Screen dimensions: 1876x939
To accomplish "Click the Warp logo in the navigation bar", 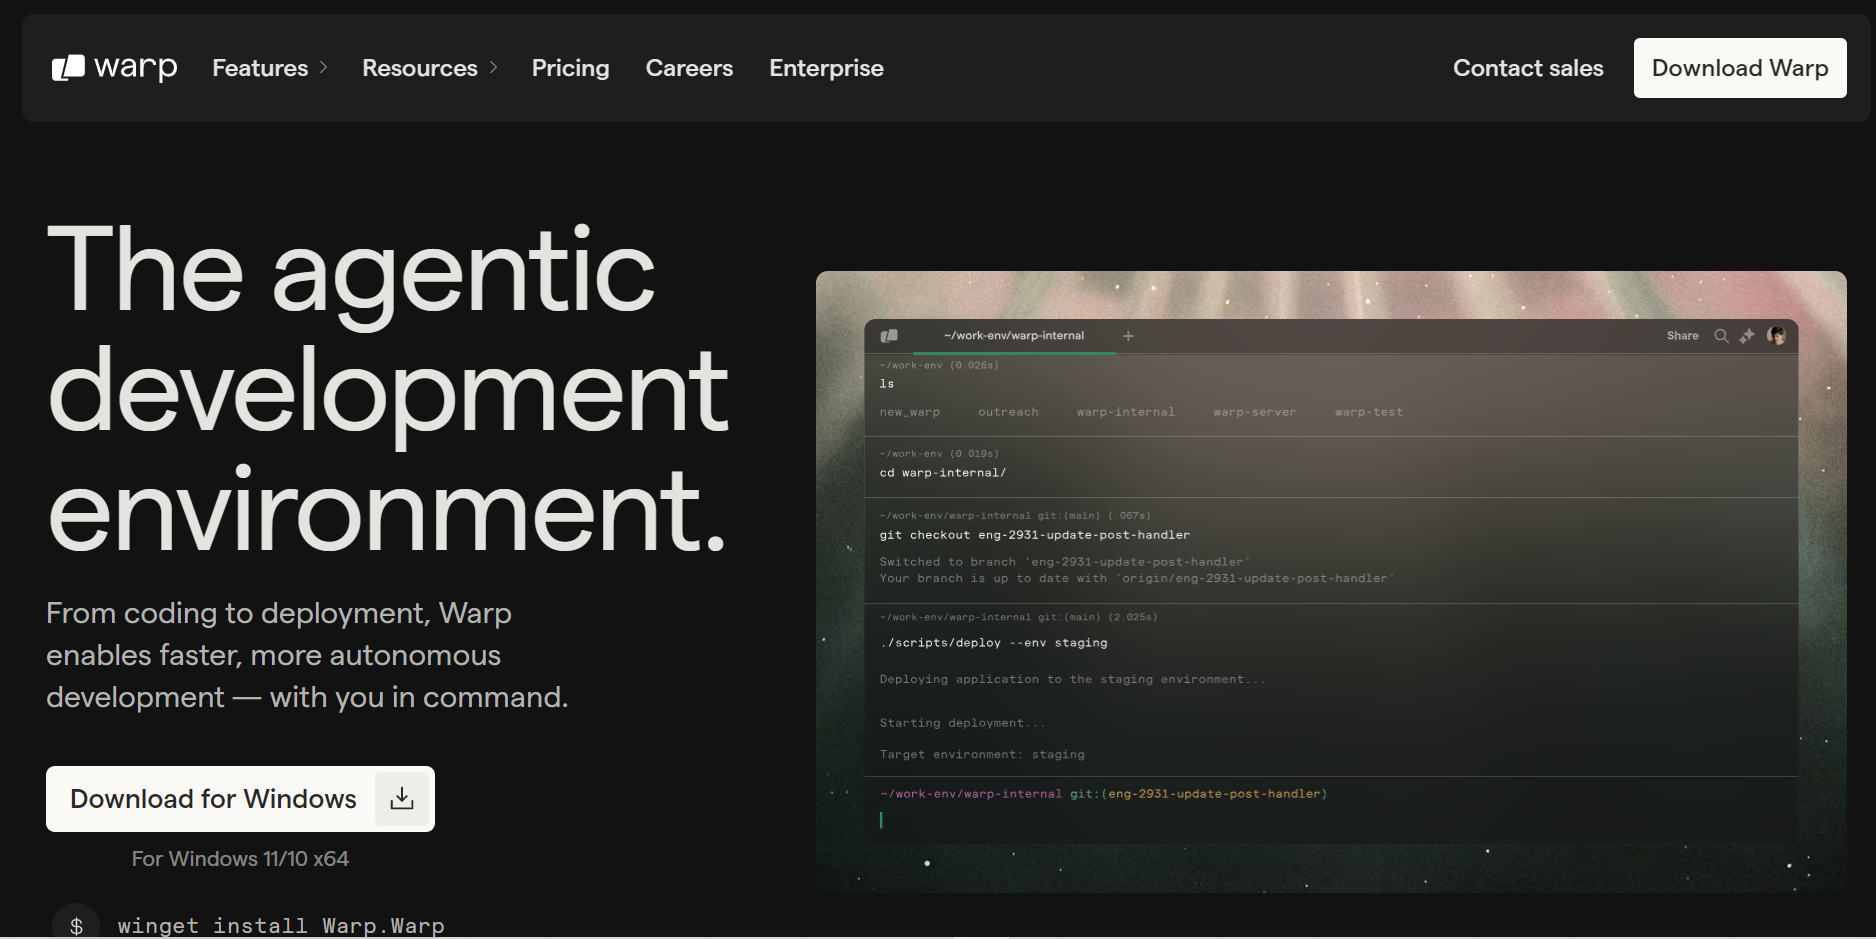I will 114,68.
